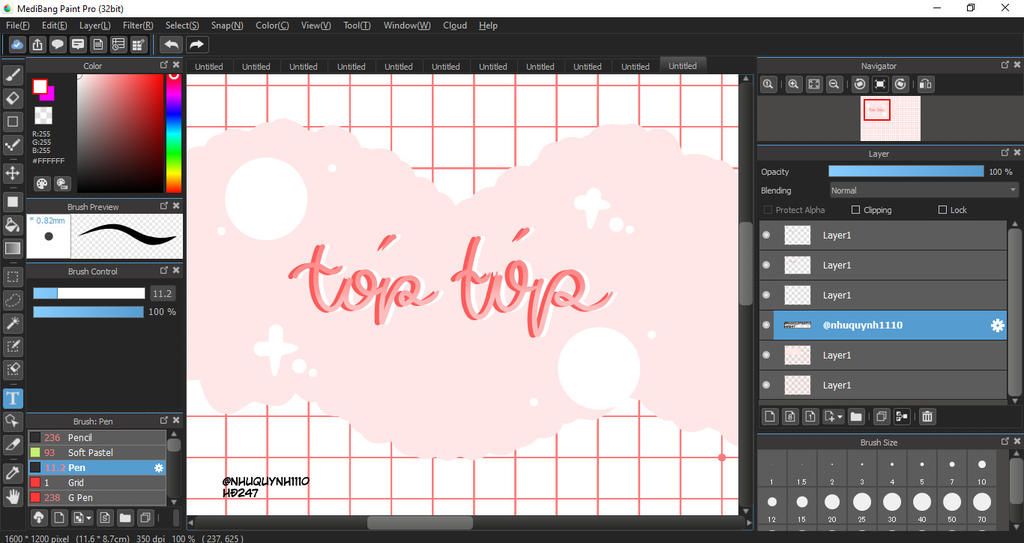Select the Text tool

tap(12, 398)
